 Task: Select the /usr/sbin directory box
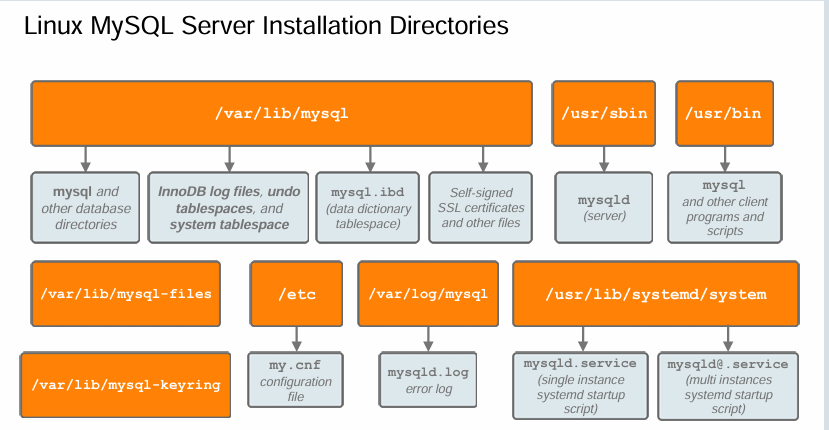pos(603,113)
